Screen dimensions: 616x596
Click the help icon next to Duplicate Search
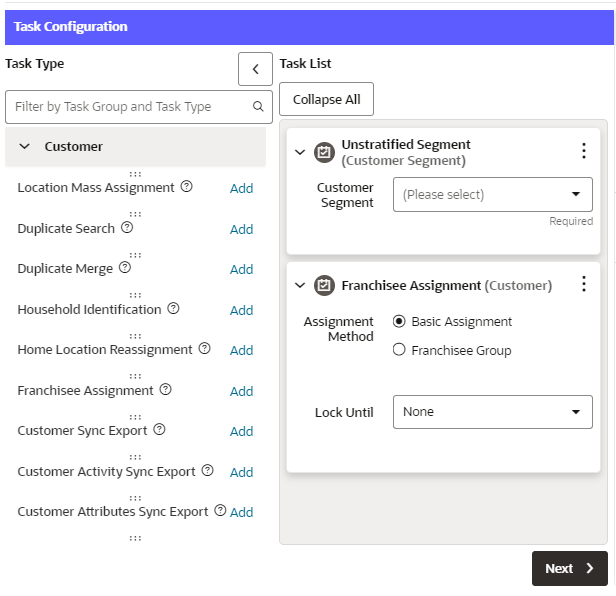pos(127,227)
